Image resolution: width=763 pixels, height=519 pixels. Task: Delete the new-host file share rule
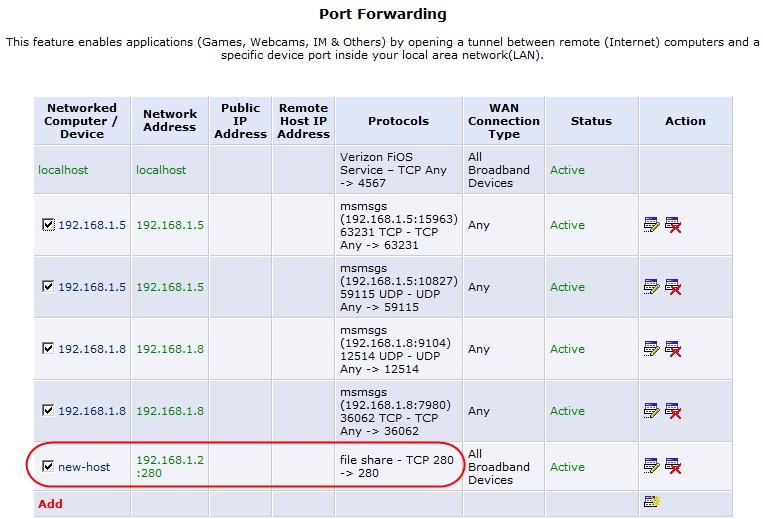673,466
